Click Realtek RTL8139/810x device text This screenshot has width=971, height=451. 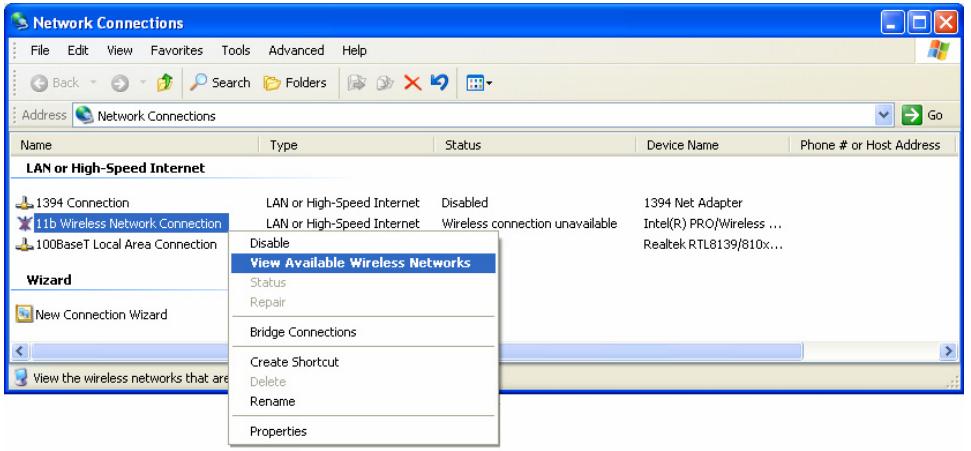713,244
